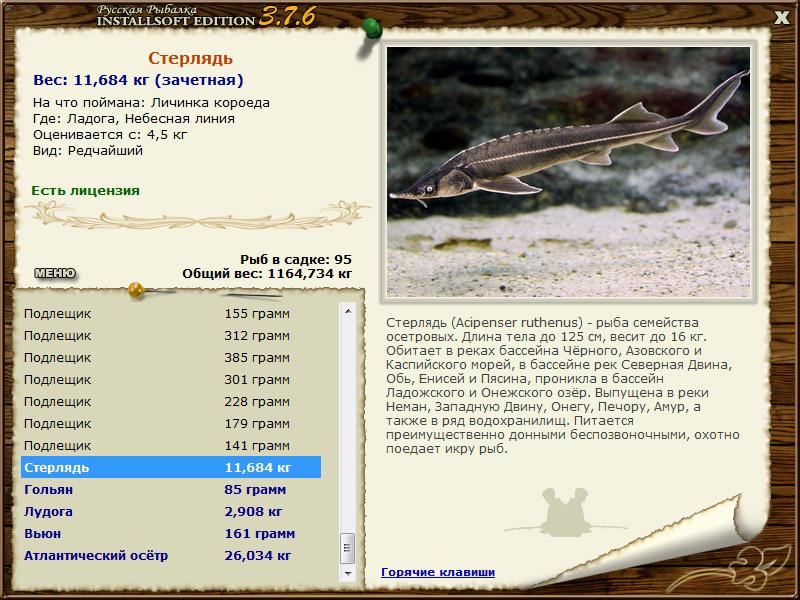Image resolution: width=800 pixels, height=600 pixels.
Task: Select the Лудога 2,908 кг row
Action: (x=171, y=511)
